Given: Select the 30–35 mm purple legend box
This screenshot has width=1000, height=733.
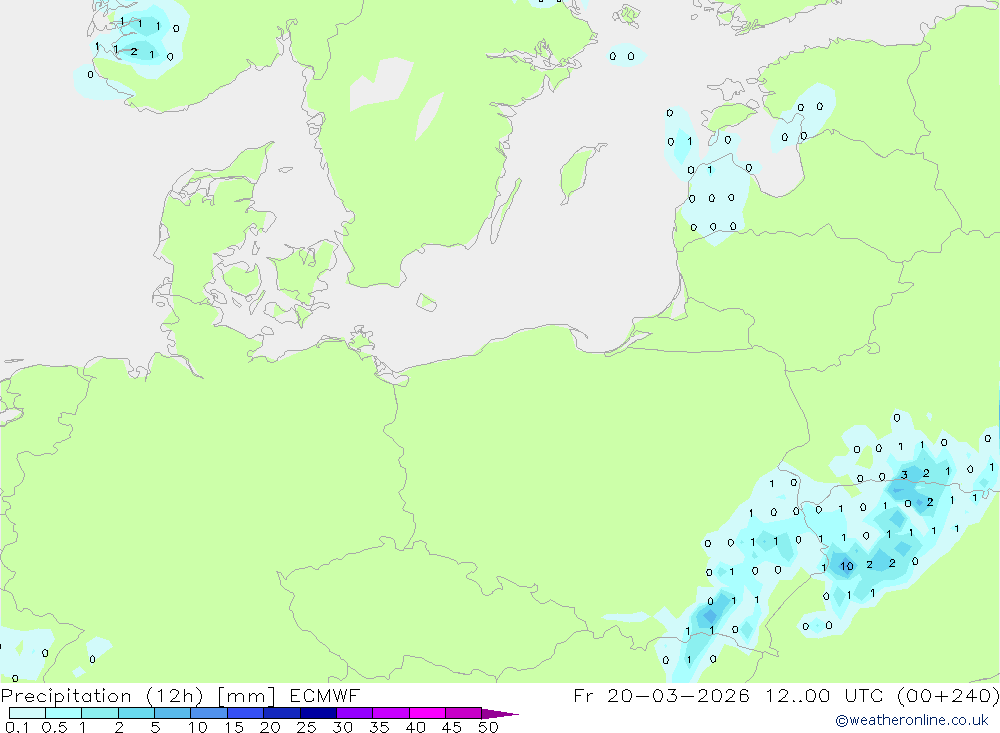Looking at the screenshot, I should (x=354, y=713).
